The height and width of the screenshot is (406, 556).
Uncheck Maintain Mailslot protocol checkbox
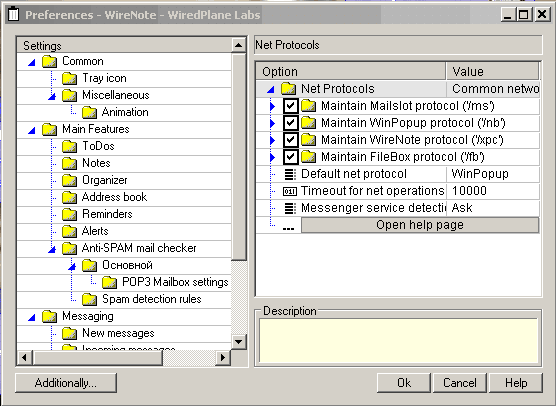tap(290, 106)
